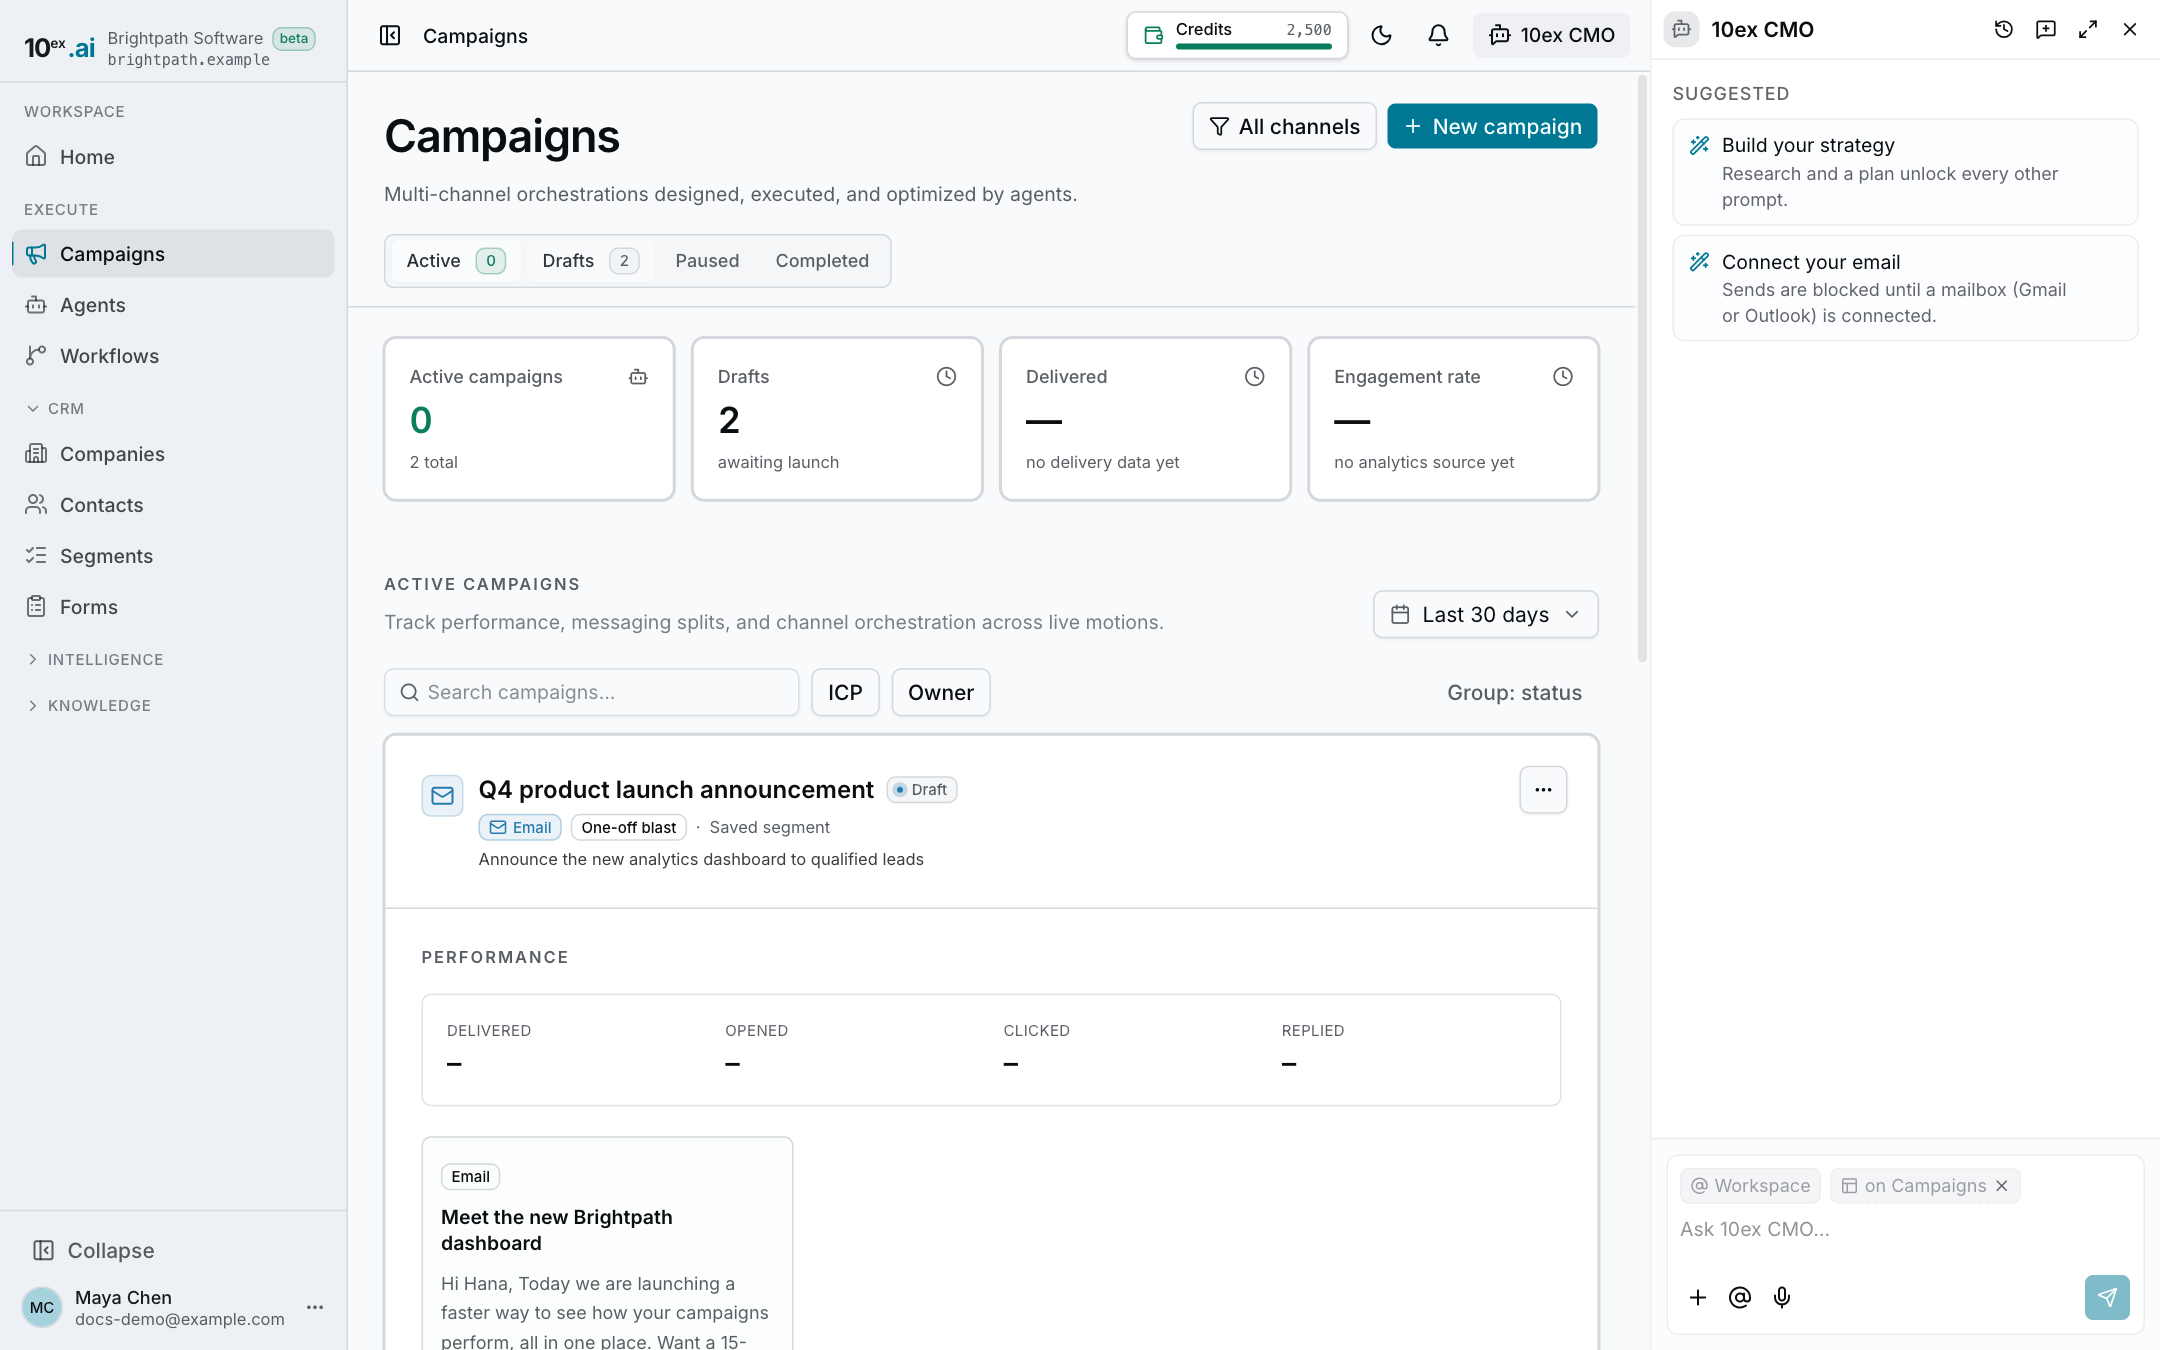The height and width of the screenshot is (1350, 2160).
Task: Open Last 30 days date range dropdown
Action: [1486, 614]
